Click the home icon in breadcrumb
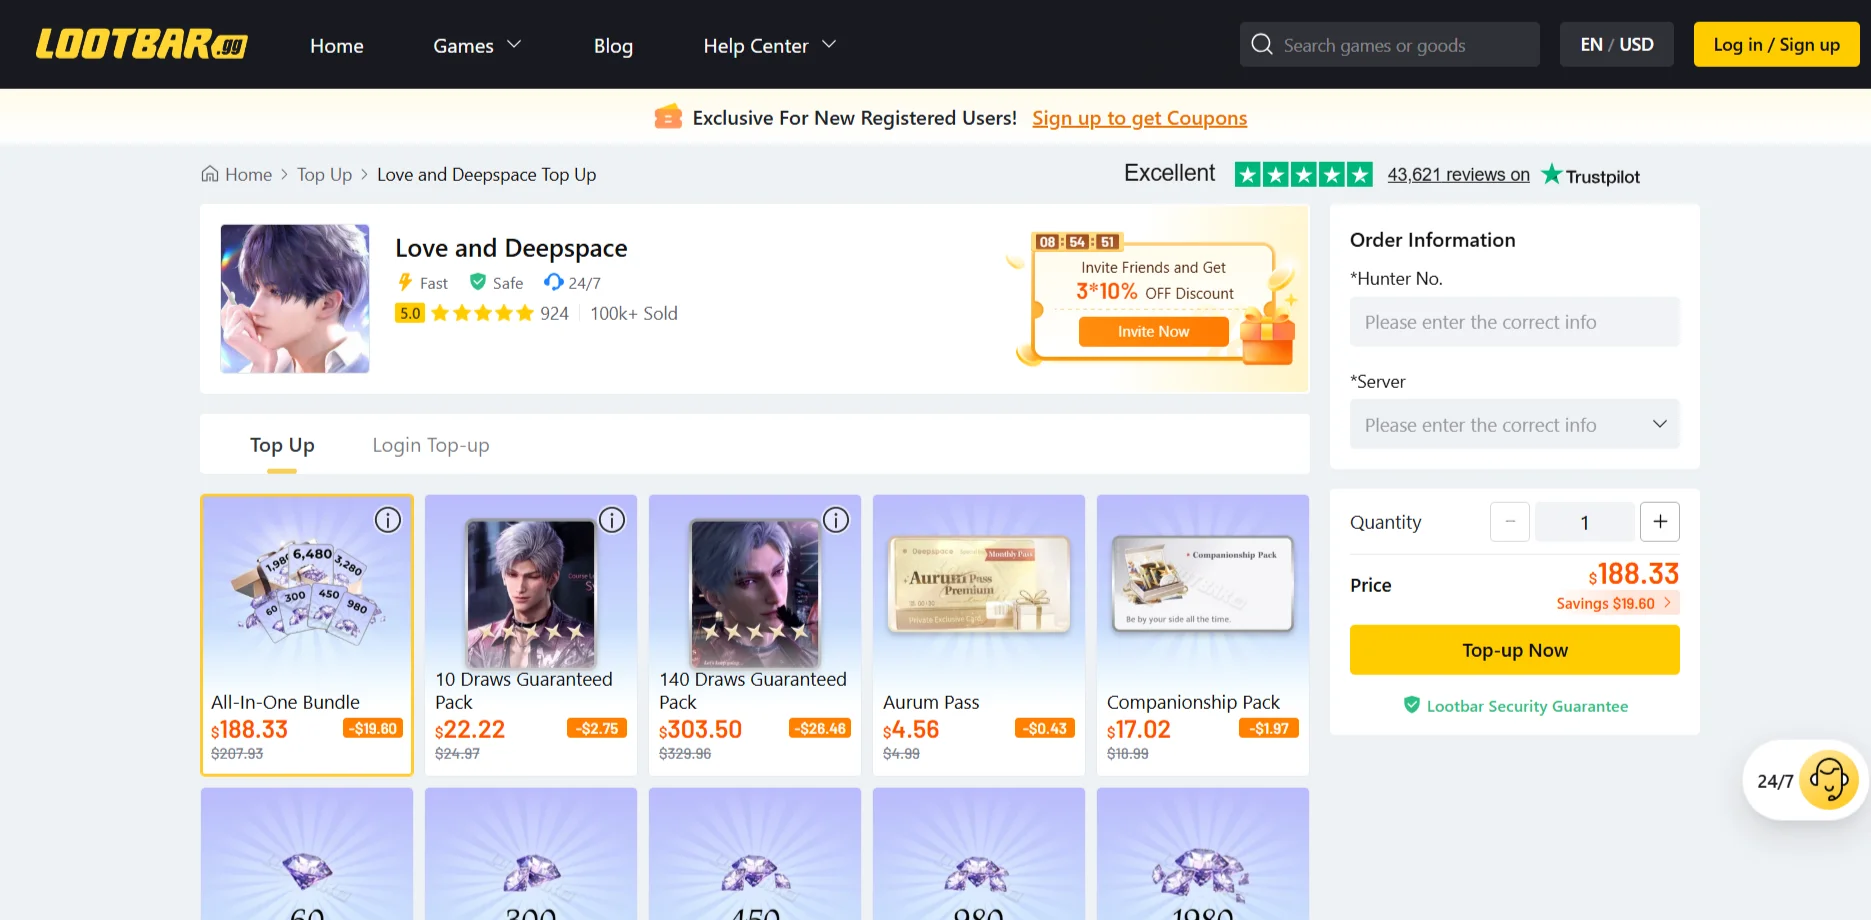The height and width of the screenshot is (920, 1871). pos(210,174)
